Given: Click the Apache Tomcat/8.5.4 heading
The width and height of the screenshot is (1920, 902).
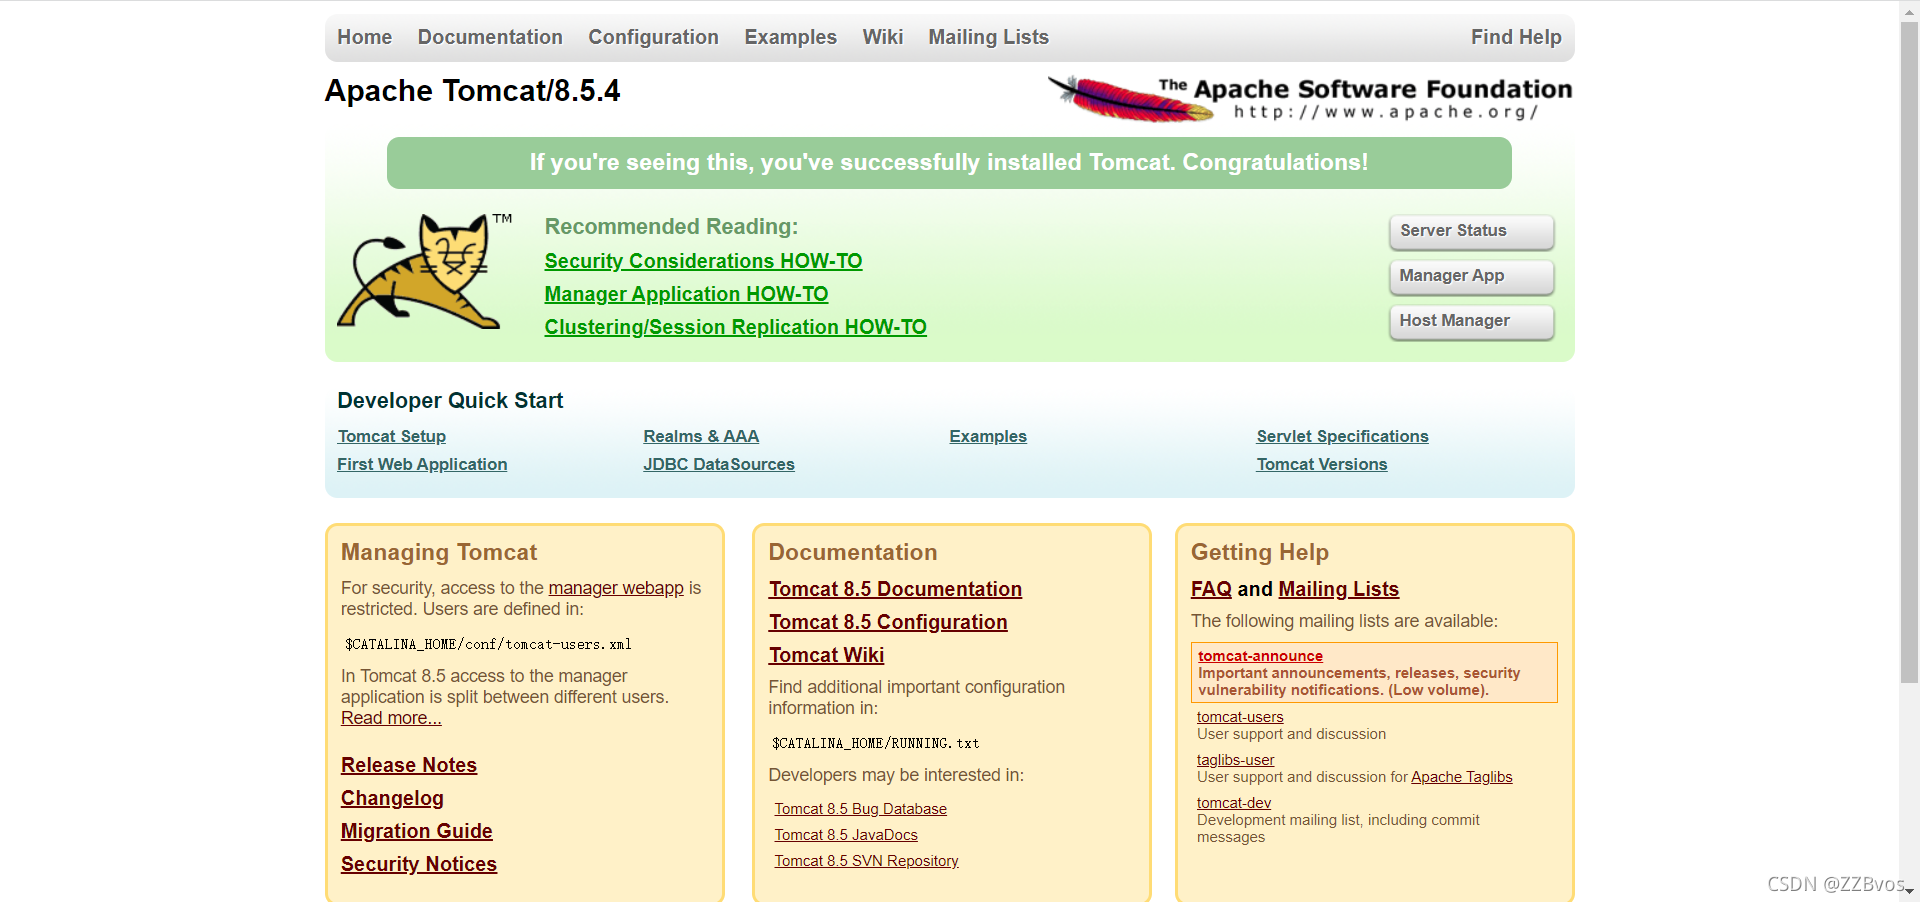Looking at the screenshot, I should click(x=472, y=91).
